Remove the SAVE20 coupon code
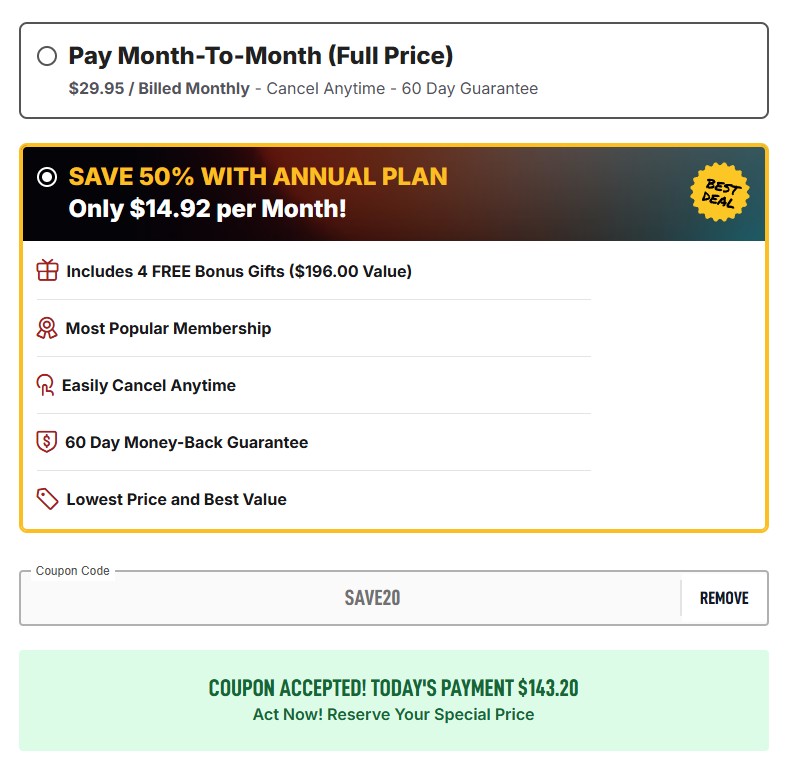This screenshot has height=759, width=785. [x=724, y=598]
